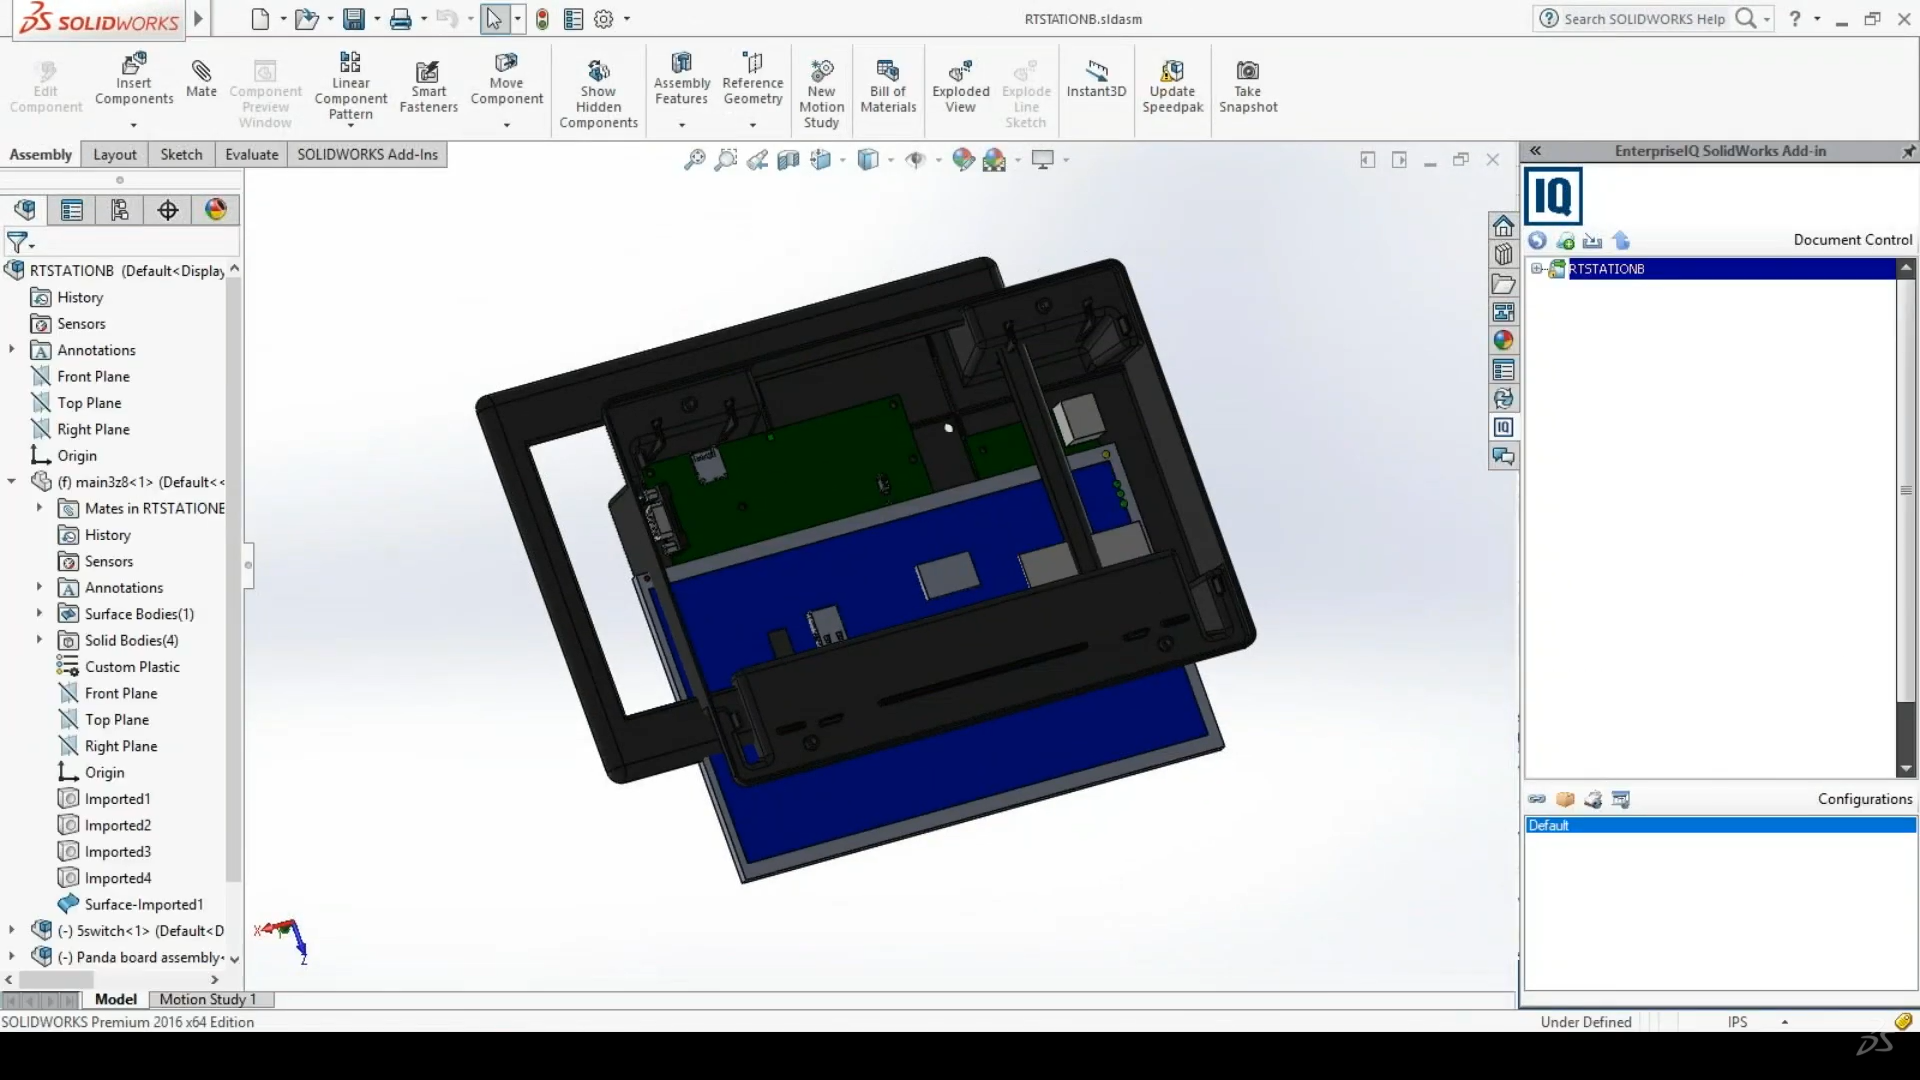Open the DisplayManager tab icon
The width and height of the screenshot is (1920, 1080).
click(x=216, y=210)
